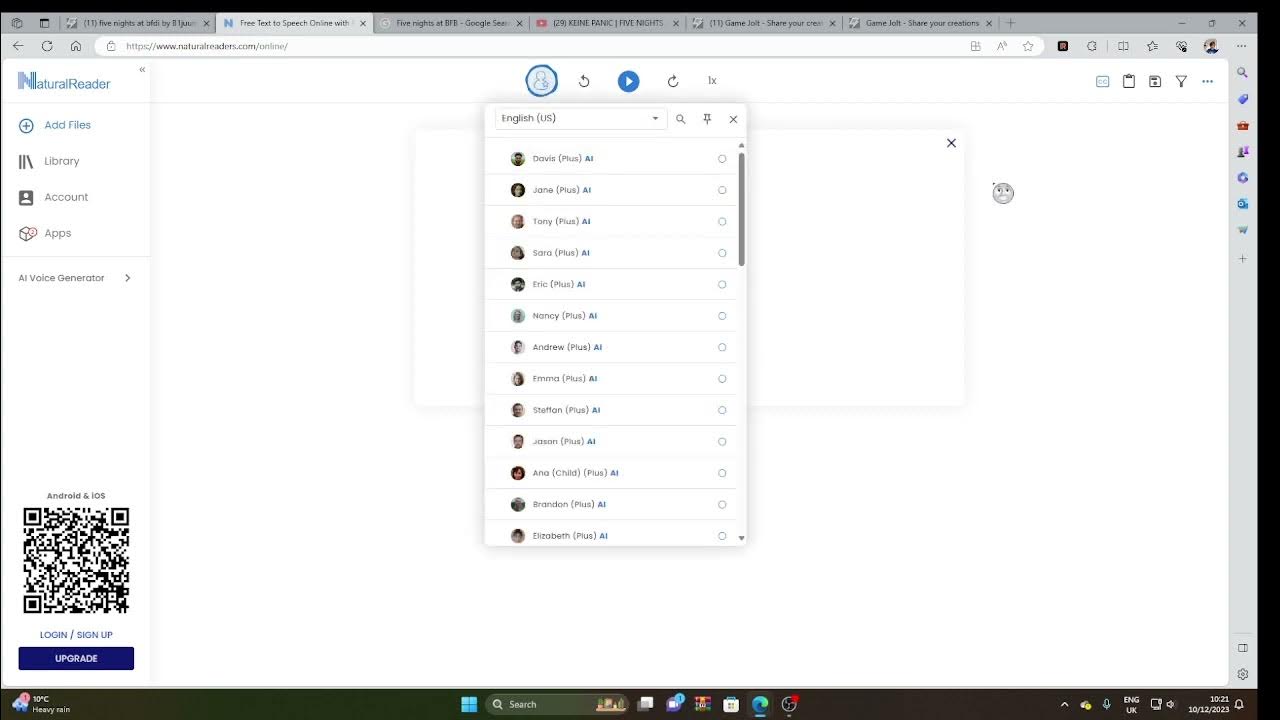Go to browser home page icon
The height and width of the screenshot is (720, 1280).
tap(76, 46)
